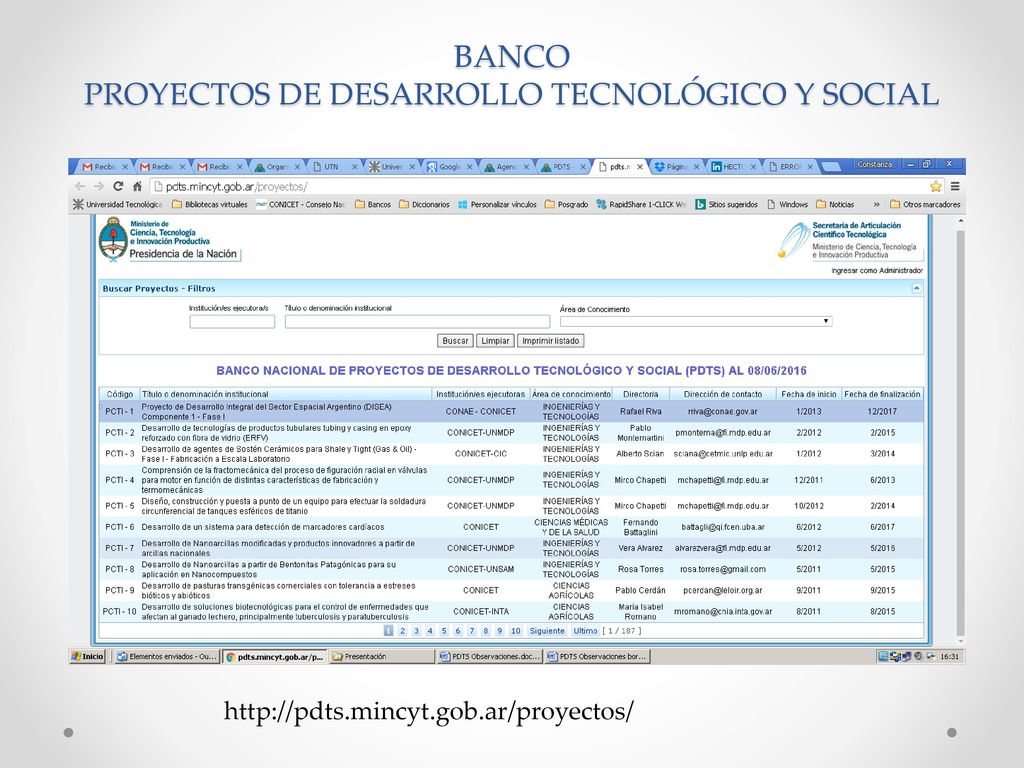Open the new tab button
The width and height of the screenshot is (1024, 768).
coord(830,167)
